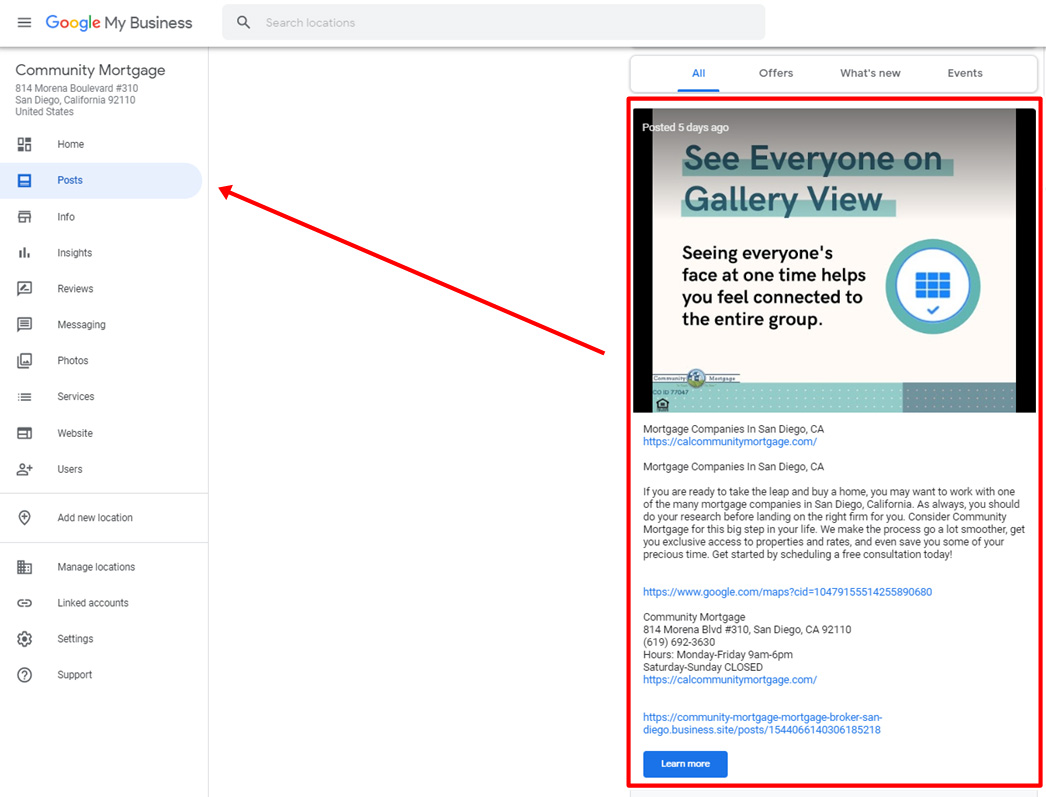Click the Services list icon
The width and height of the screenshot is (1046, 797).
point(25,397)
